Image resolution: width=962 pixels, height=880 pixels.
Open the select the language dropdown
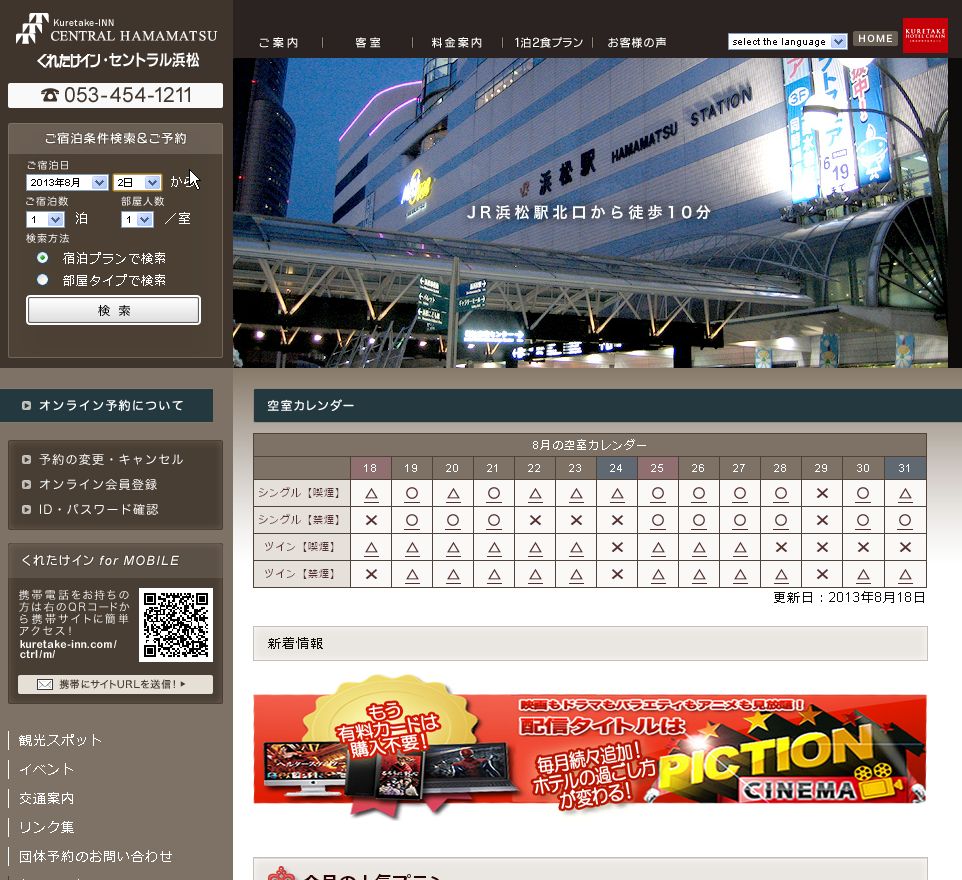(788, 41)
